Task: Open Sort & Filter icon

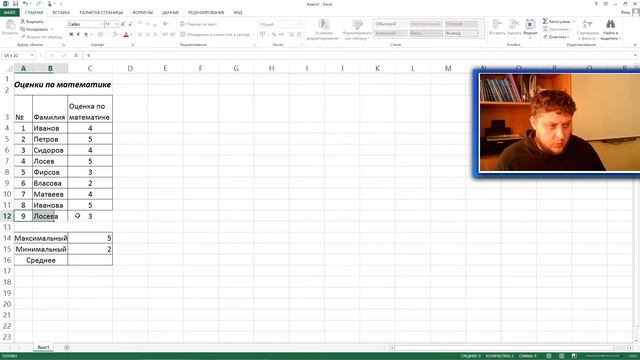Action: tap(588, 24)
